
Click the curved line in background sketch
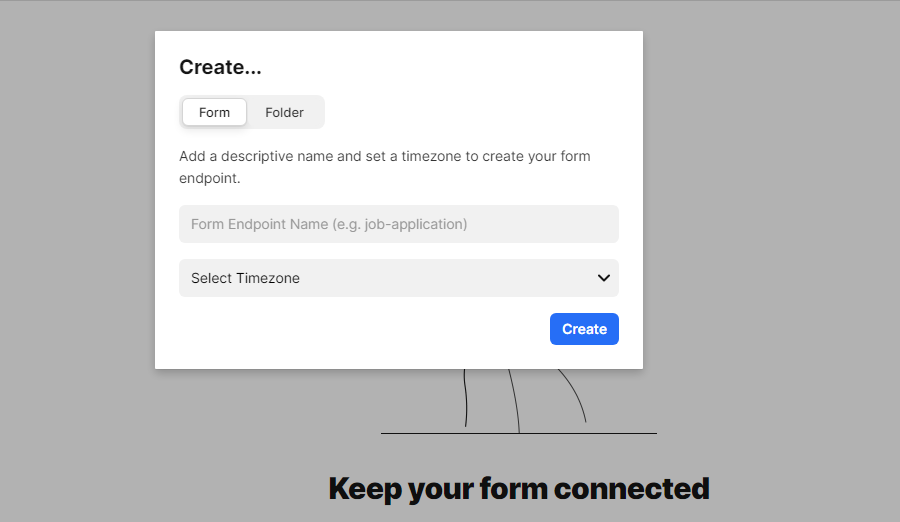click(x=574, y=395)
